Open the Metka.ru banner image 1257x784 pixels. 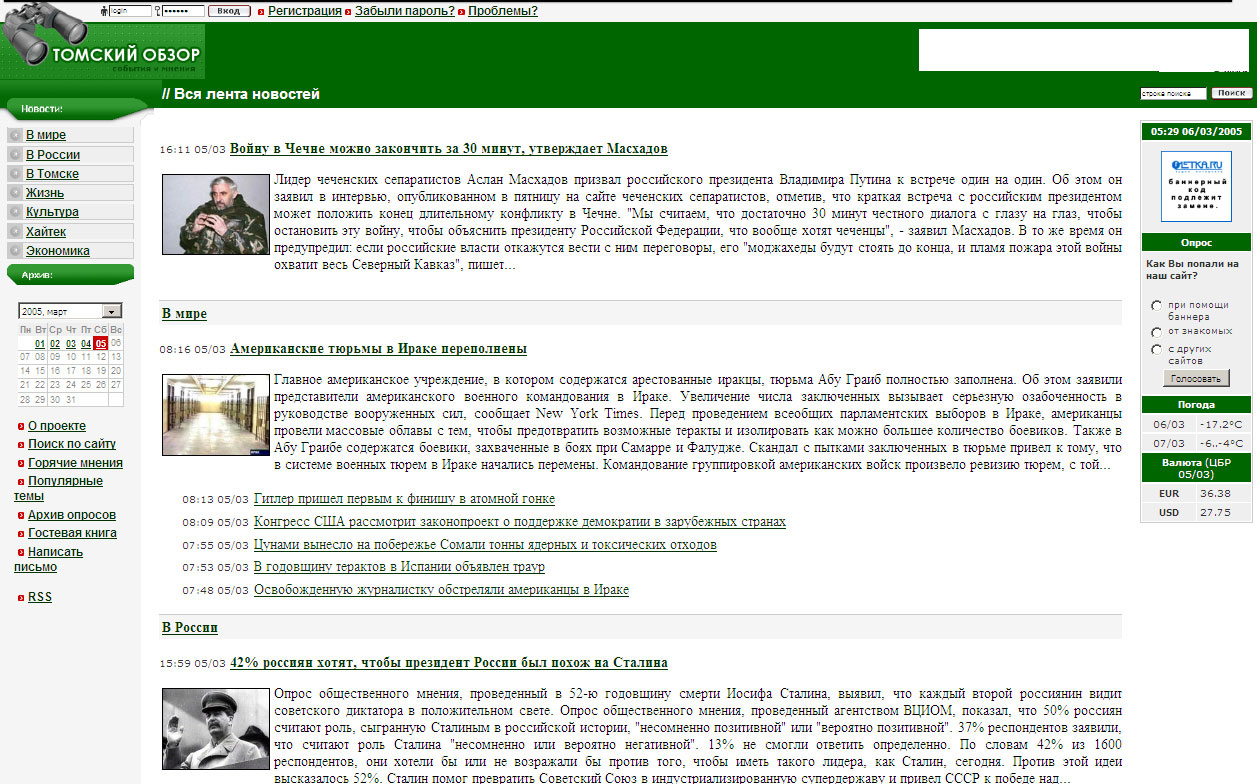[1195, 186]
